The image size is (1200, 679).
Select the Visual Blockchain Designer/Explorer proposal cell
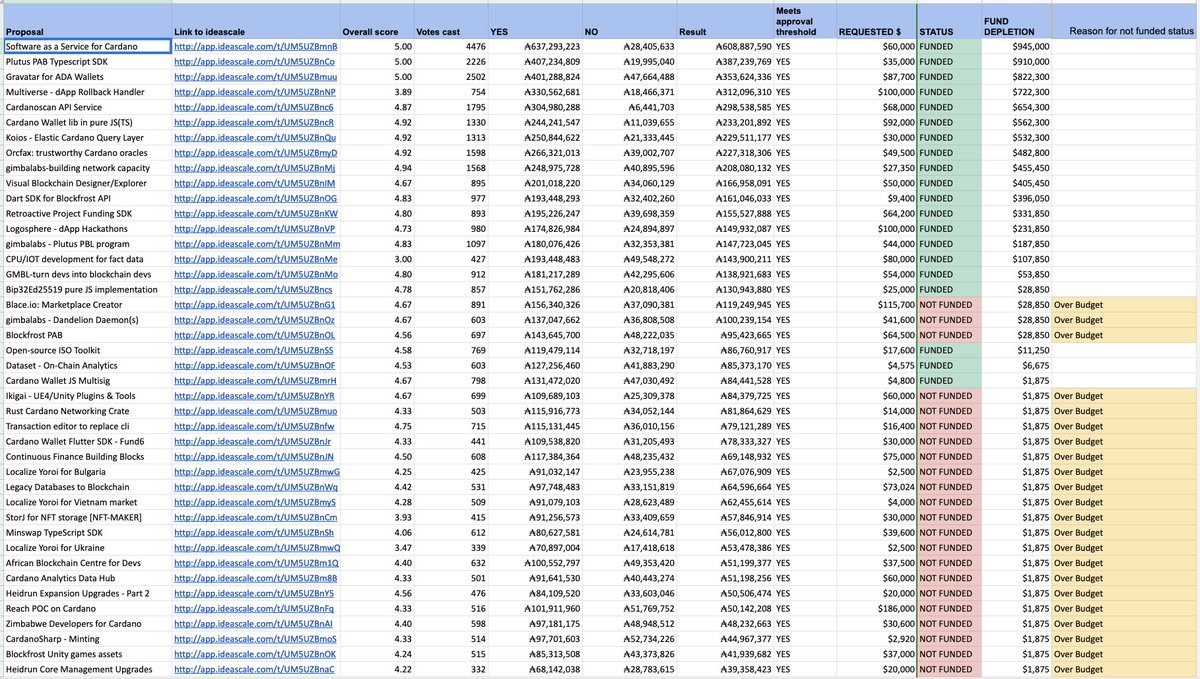point(85,184)
